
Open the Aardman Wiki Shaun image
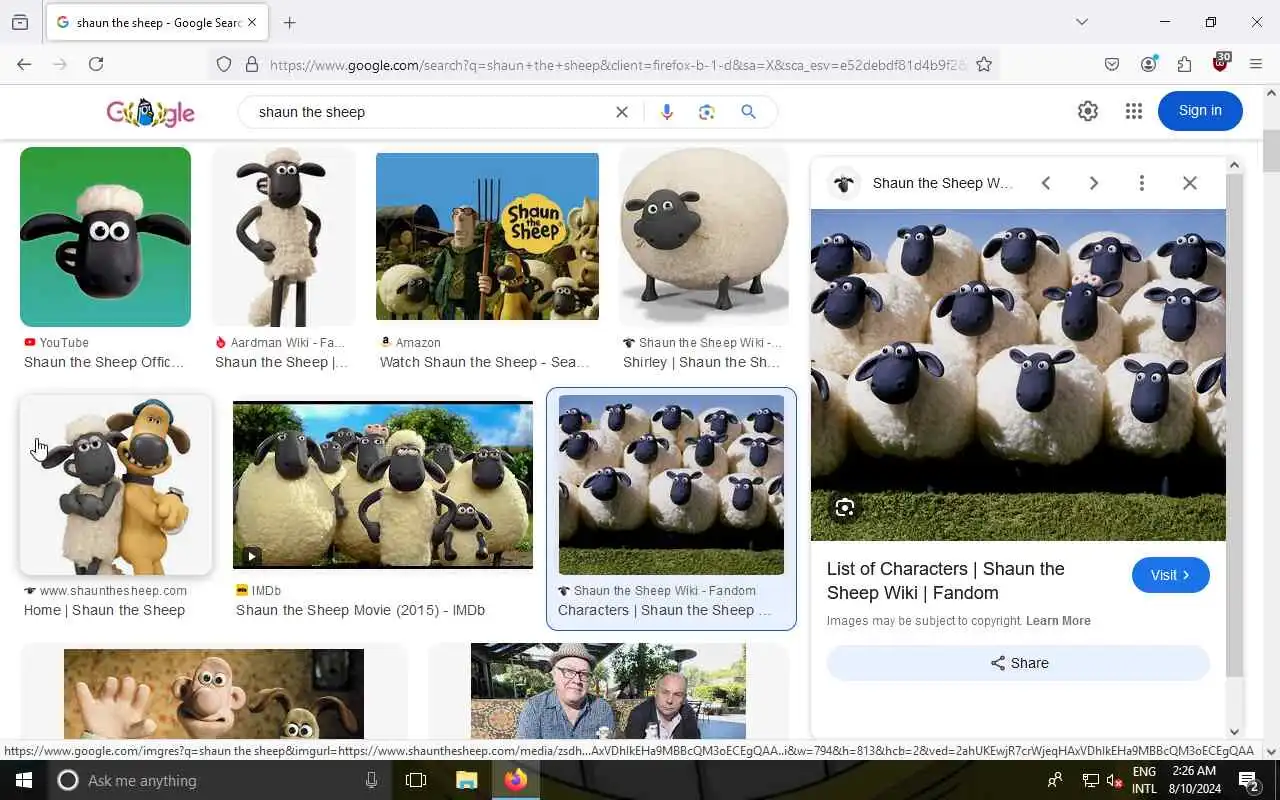click(283, 237)
